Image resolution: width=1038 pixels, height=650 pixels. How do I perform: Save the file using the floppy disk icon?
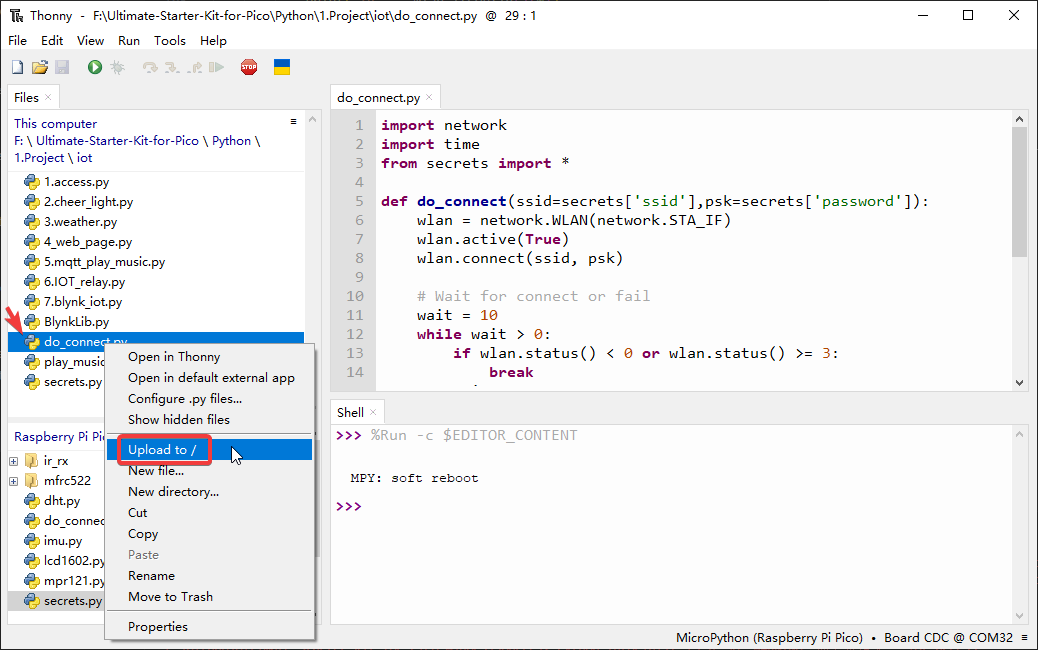(x=62, y=67)
